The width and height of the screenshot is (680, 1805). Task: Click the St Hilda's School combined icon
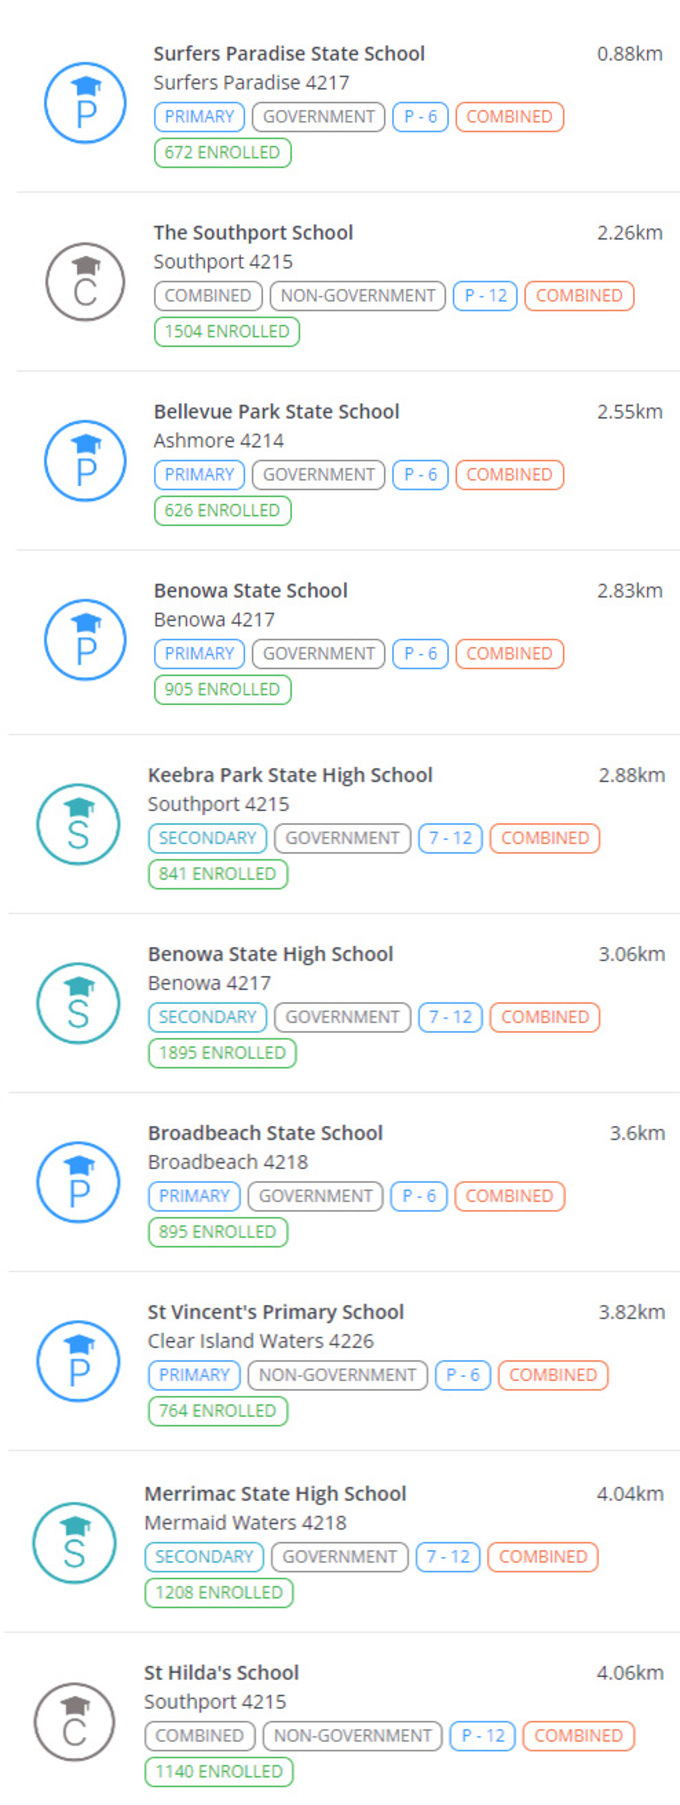point(75,1722)
